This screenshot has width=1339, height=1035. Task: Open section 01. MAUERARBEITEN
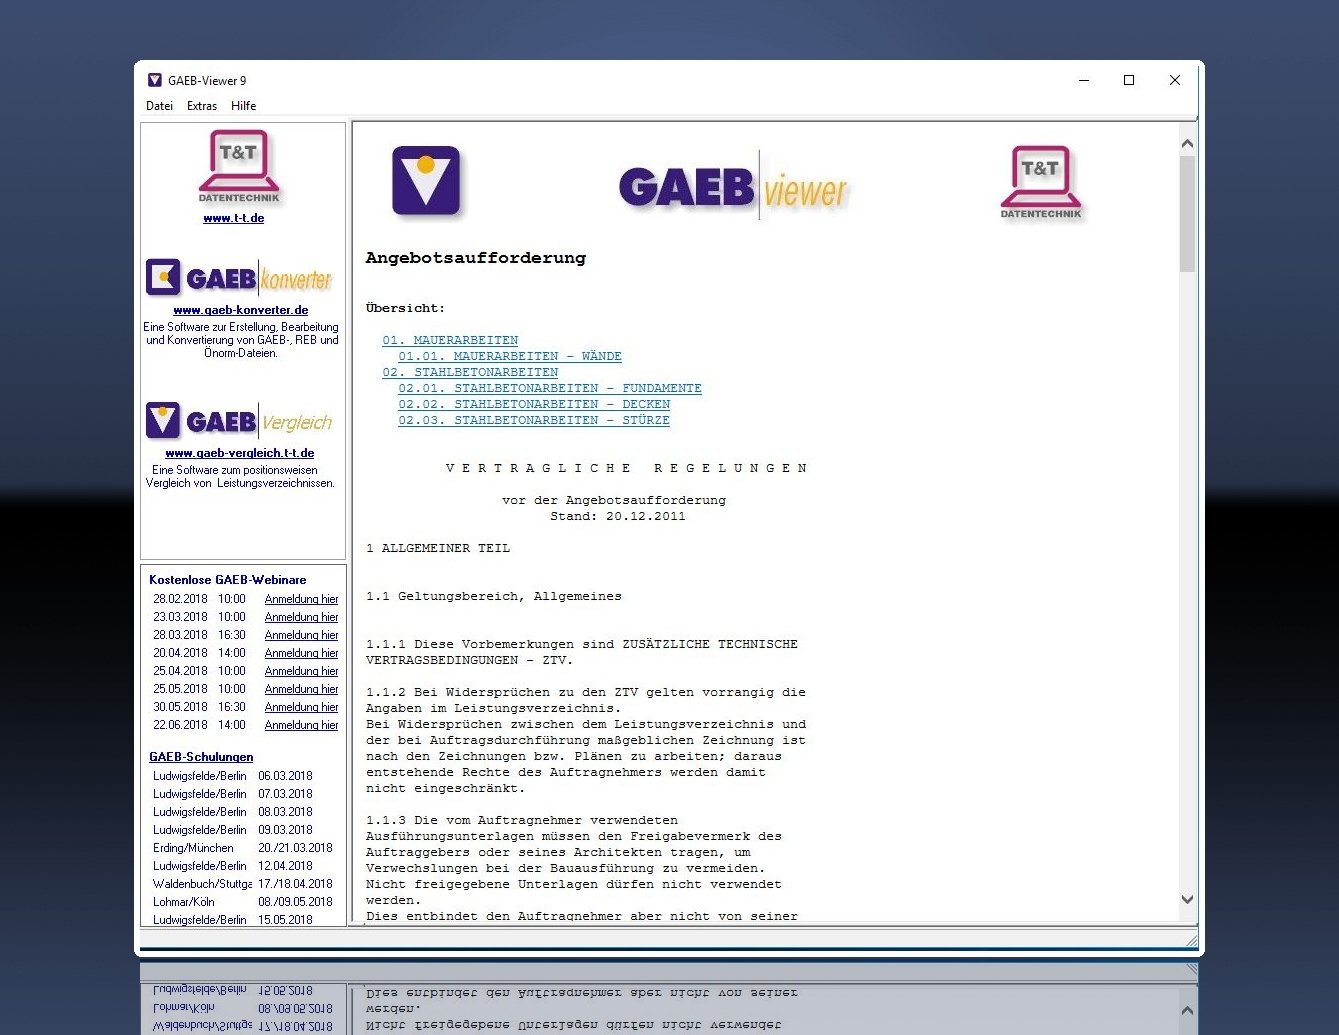pos(450,339)
